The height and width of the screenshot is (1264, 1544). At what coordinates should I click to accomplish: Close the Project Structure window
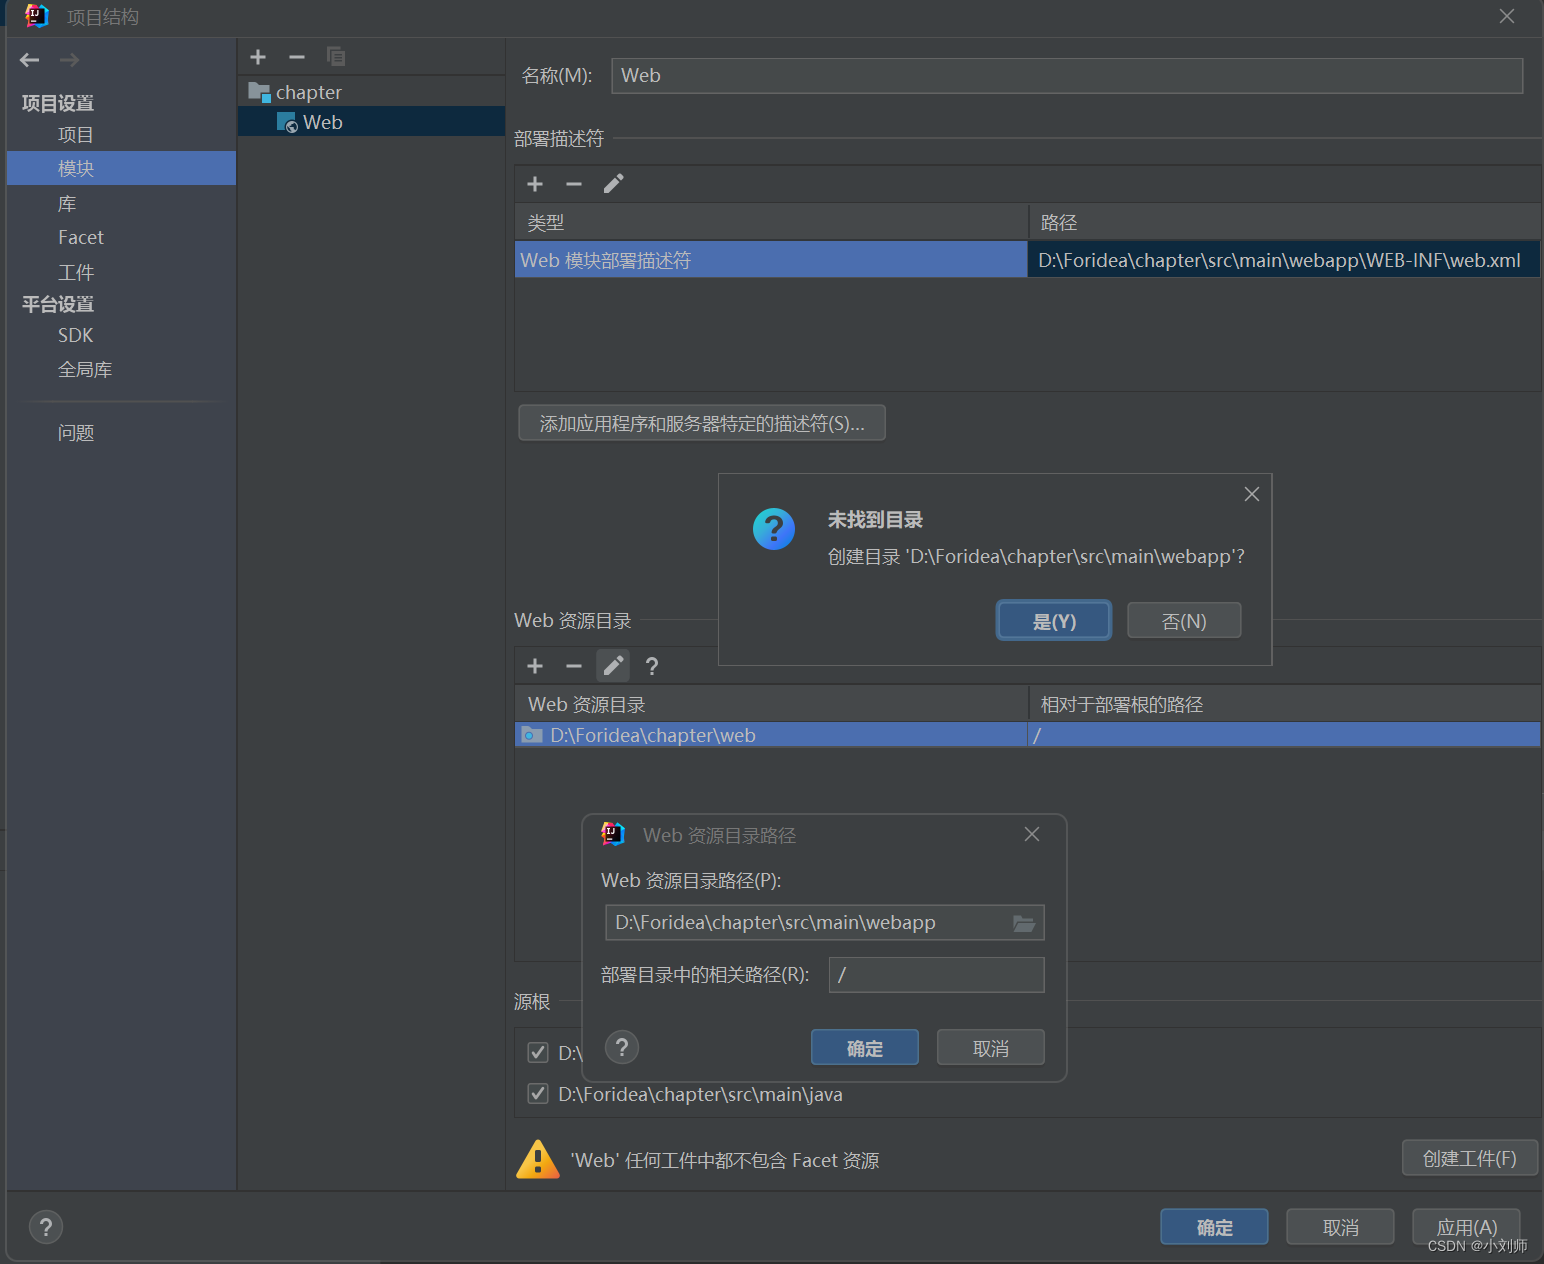pos(1507,16)
